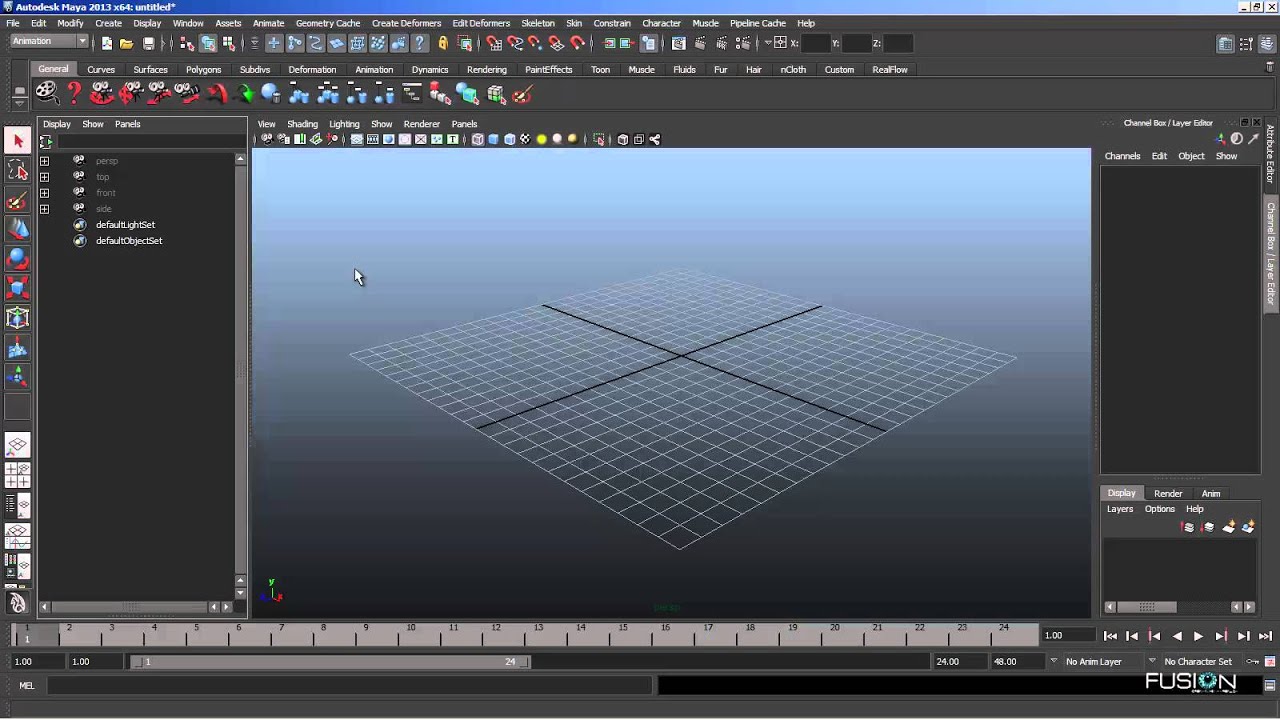
Task: Toggle Snap to grids magnet icon
Action: pos(494,43)
